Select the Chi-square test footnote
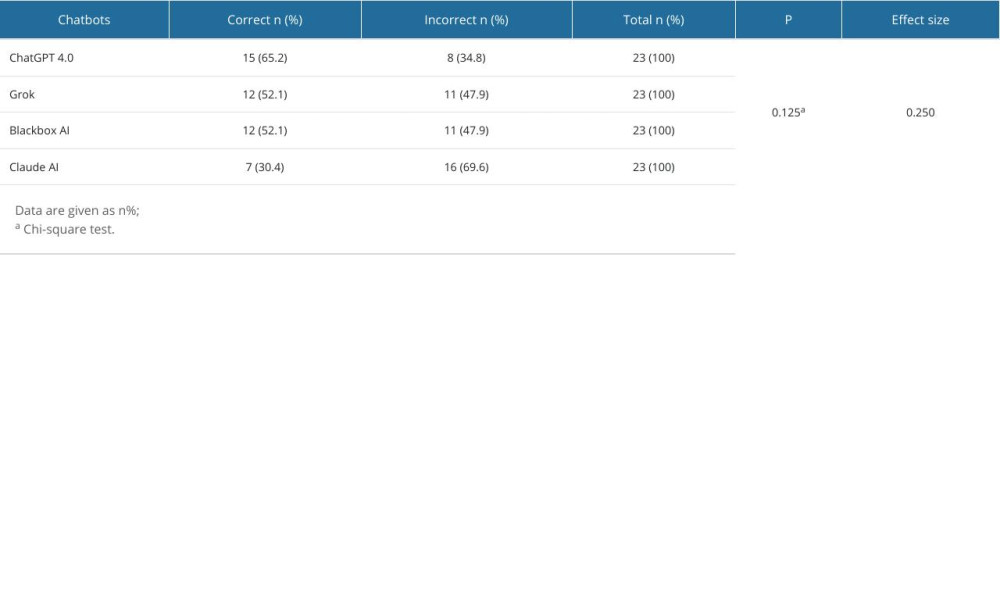Screen dimensions: 1000x600 [x=65, y=229]
